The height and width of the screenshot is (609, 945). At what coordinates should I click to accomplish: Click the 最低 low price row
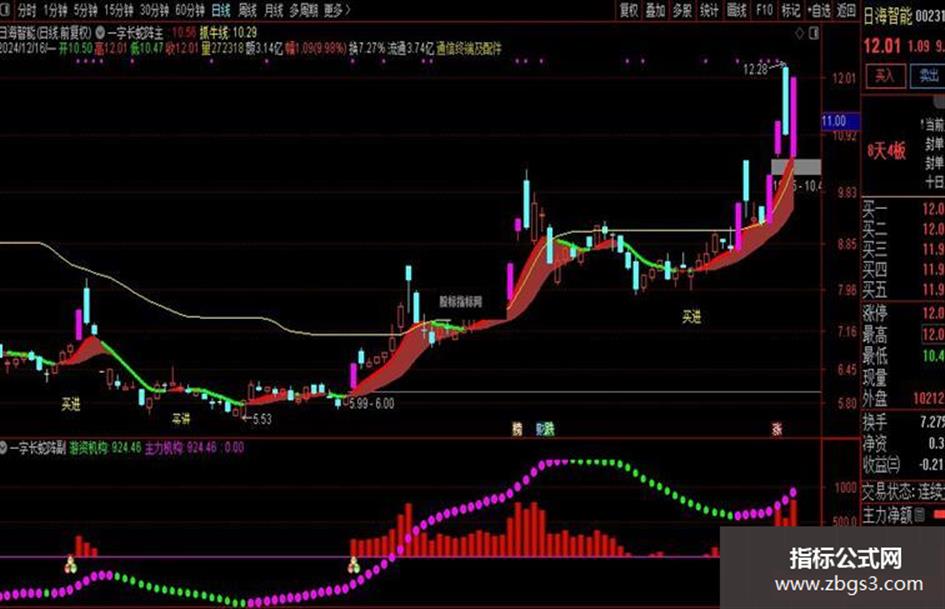903,356
